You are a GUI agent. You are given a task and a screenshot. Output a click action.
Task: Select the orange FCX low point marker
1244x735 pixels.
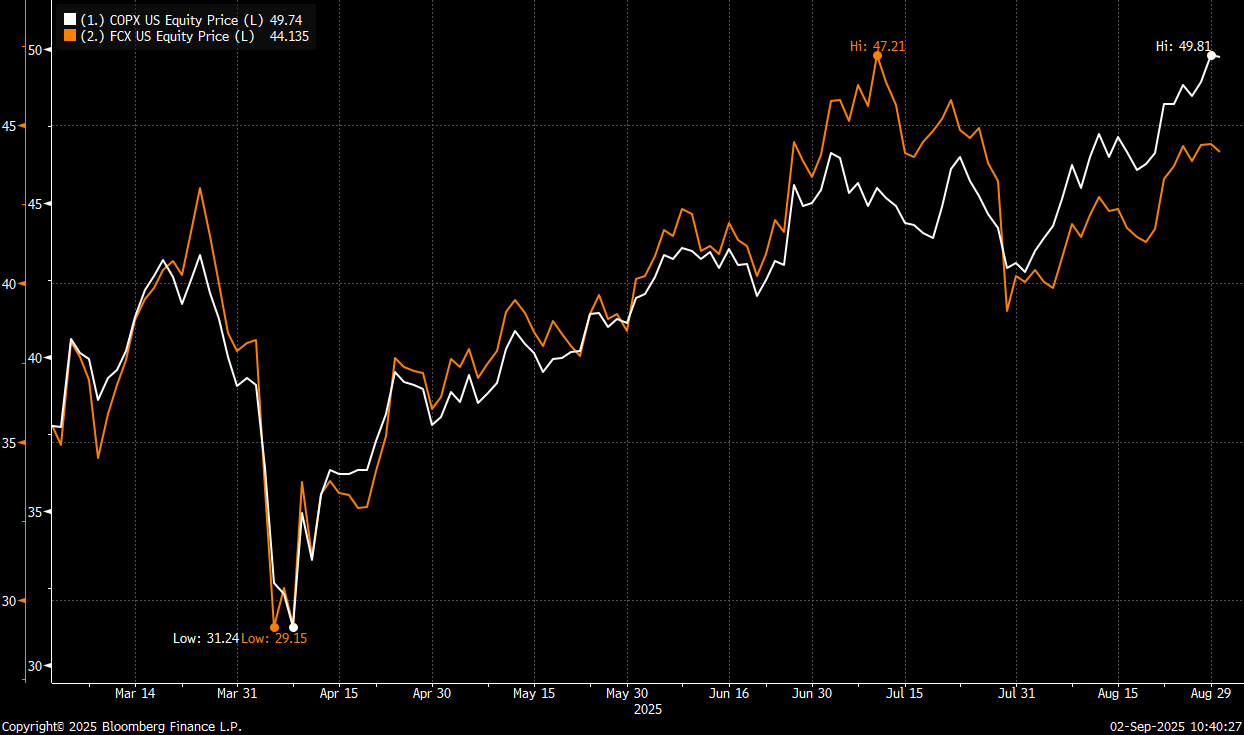[x=274, y=627]
